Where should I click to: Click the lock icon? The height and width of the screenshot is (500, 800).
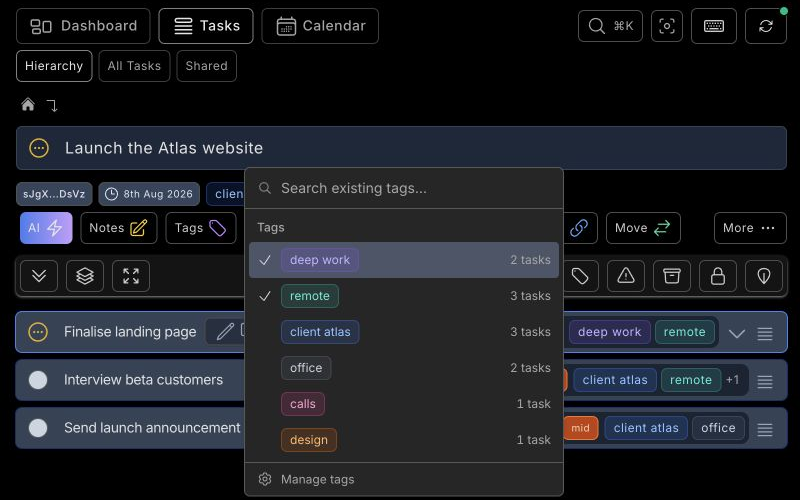(718, 276)
